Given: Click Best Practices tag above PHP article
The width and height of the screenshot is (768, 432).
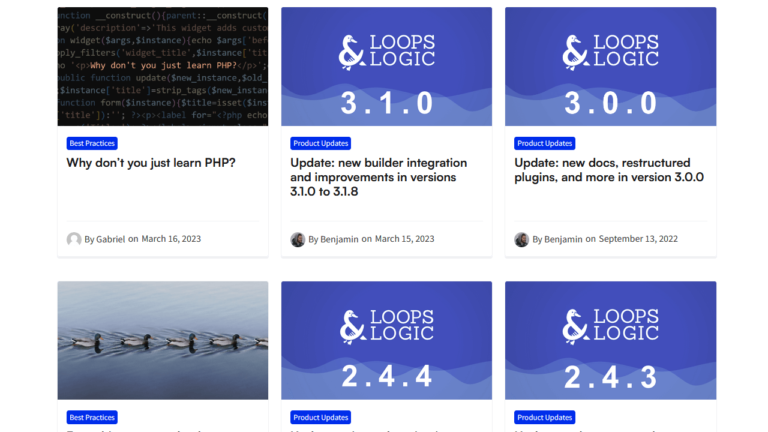Looking at the screenshot, I should pyautogui.click(x=92, y=143).
